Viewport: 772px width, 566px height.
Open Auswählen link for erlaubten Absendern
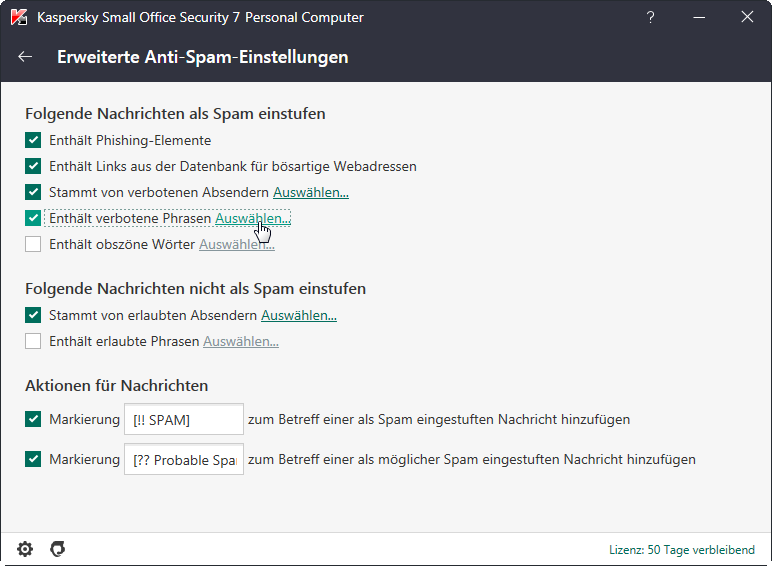299,316
